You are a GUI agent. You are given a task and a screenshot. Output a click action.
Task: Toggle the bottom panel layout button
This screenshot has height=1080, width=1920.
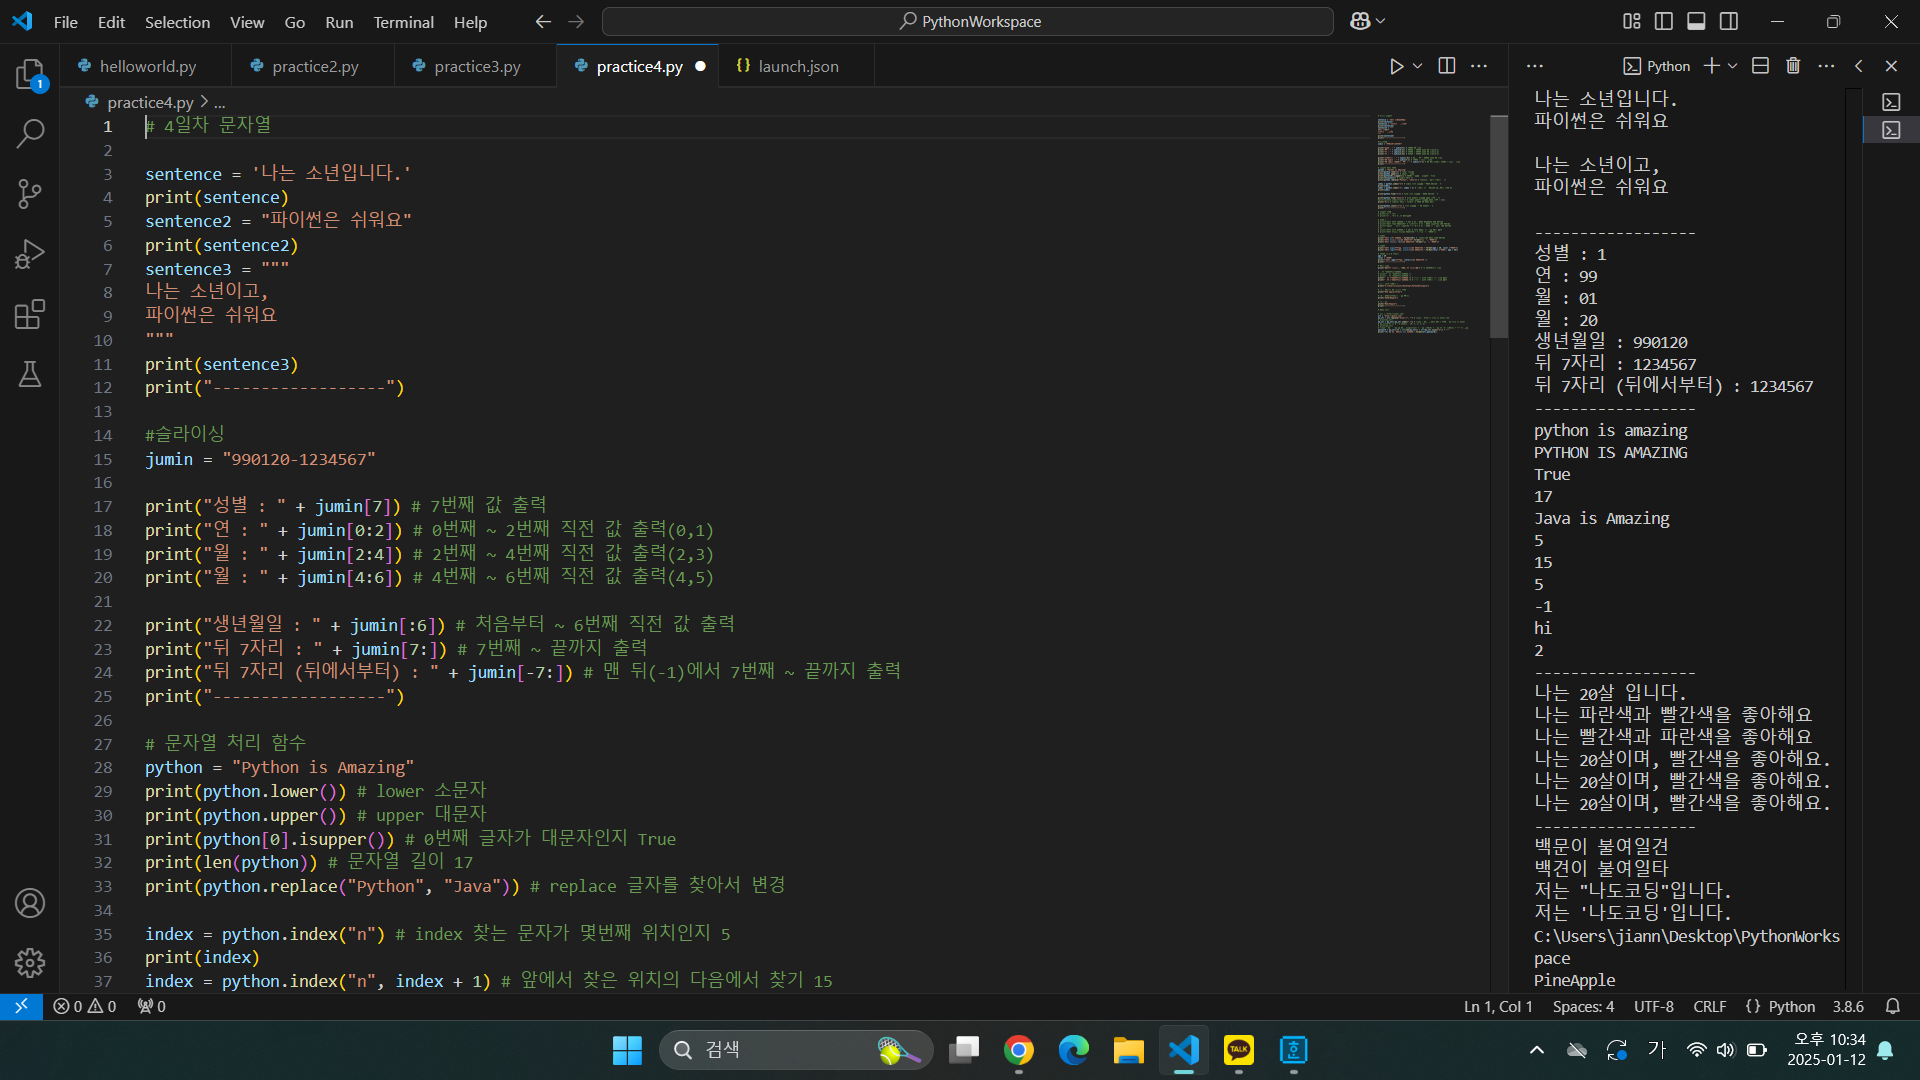[1696, 21]
